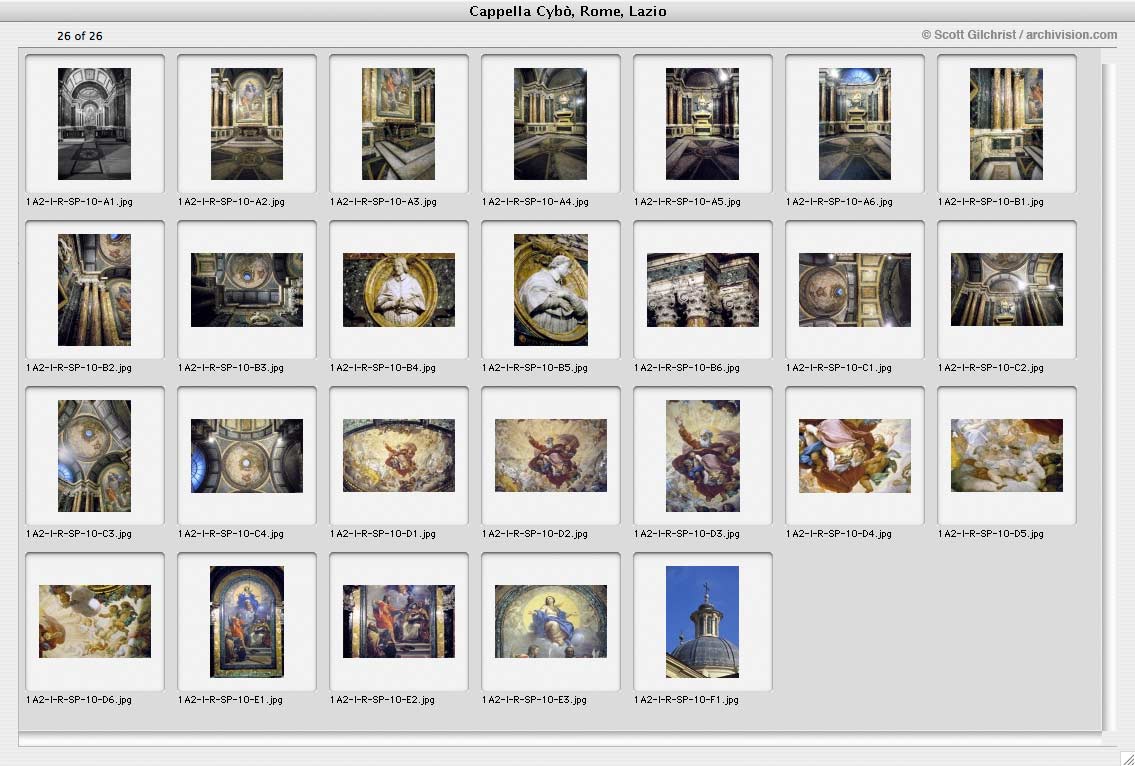Click thumbnail image 1A2-I-R-SP-10-A3.jpg
The image size is (1135, 766).
(399, 124)
